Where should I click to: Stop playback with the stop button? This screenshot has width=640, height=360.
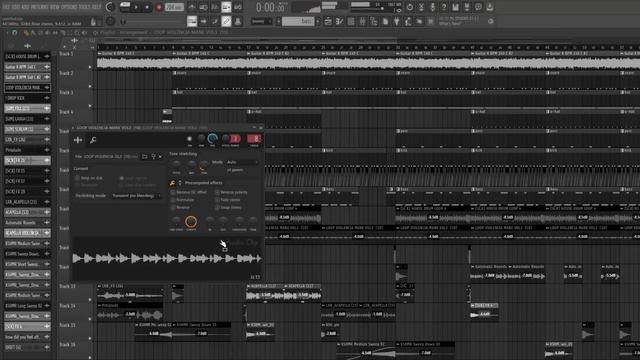click(x=147, y=7)
